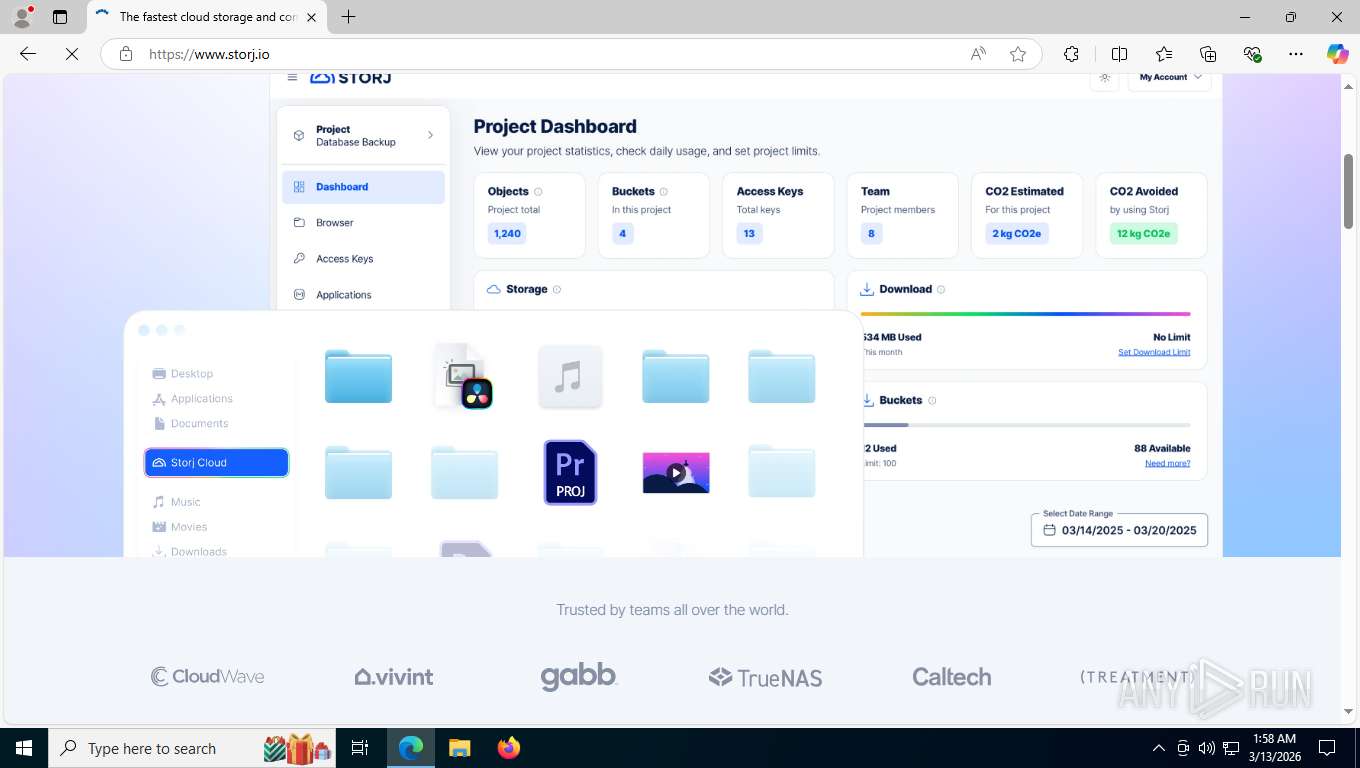Click the 2 kg CO2e badge
This screenshot has height=768, width=1360.
tap(1016, 233)
